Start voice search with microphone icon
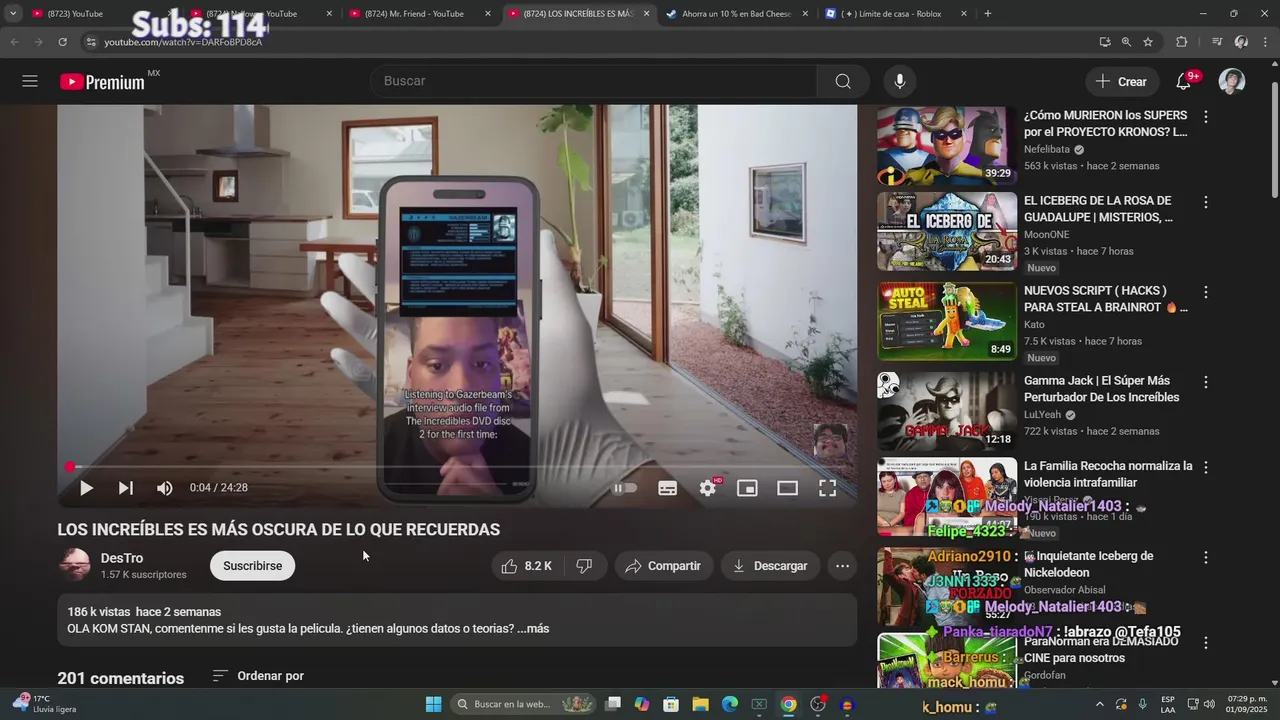1280x720 pixels. (x=900, y=81)
